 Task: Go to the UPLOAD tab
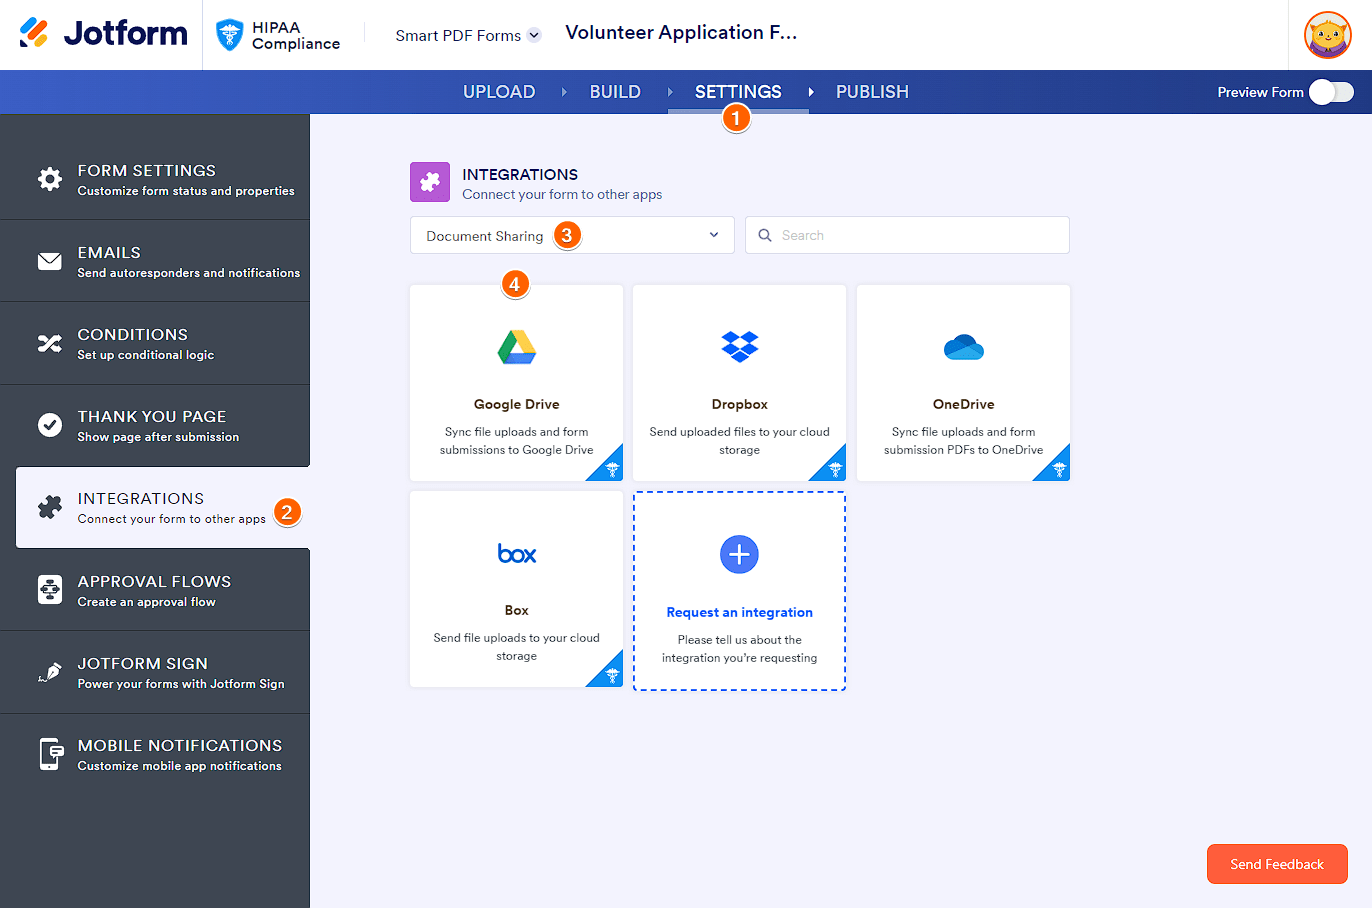point(499,92)
